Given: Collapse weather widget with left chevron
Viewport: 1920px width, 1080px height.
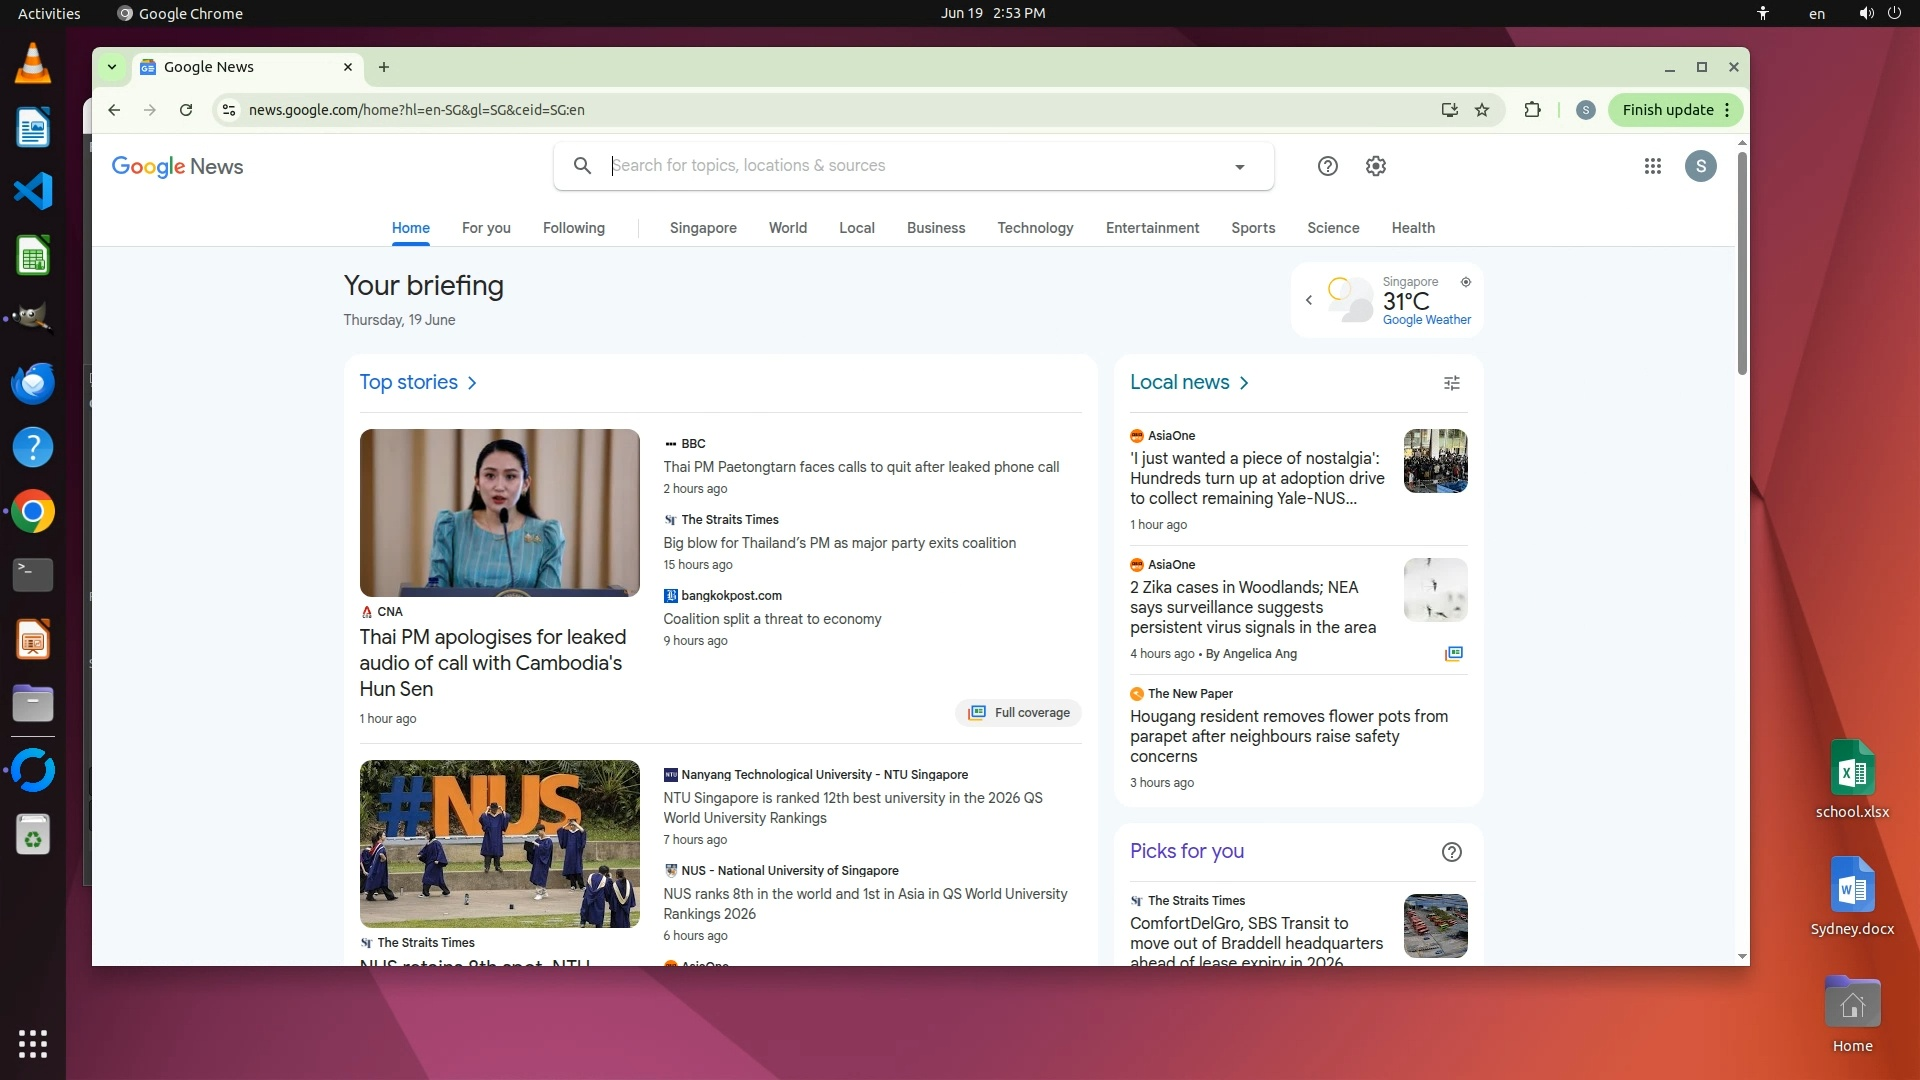Looking at the screenshot, I should (1308, 300).
